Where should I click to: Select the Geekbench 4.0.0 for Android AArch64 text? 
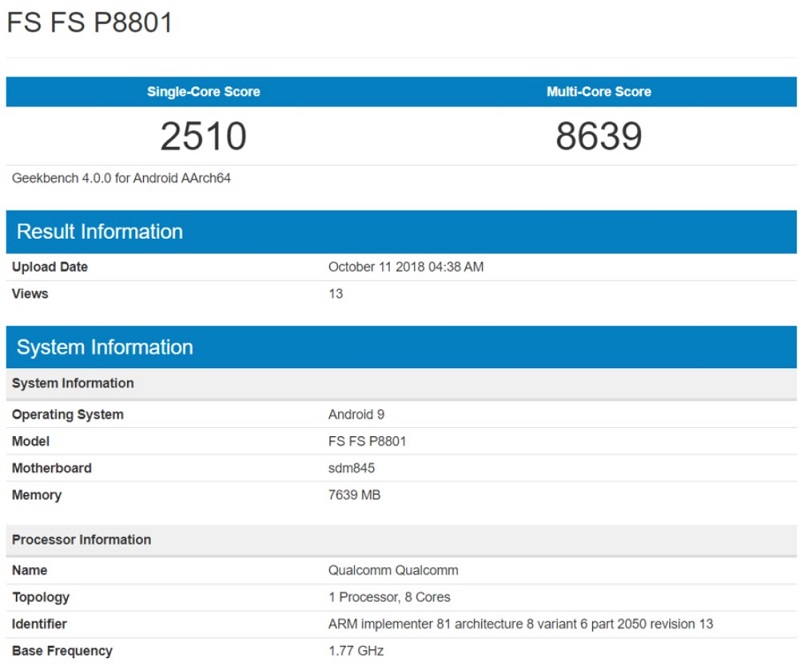[x=121, y=178]
